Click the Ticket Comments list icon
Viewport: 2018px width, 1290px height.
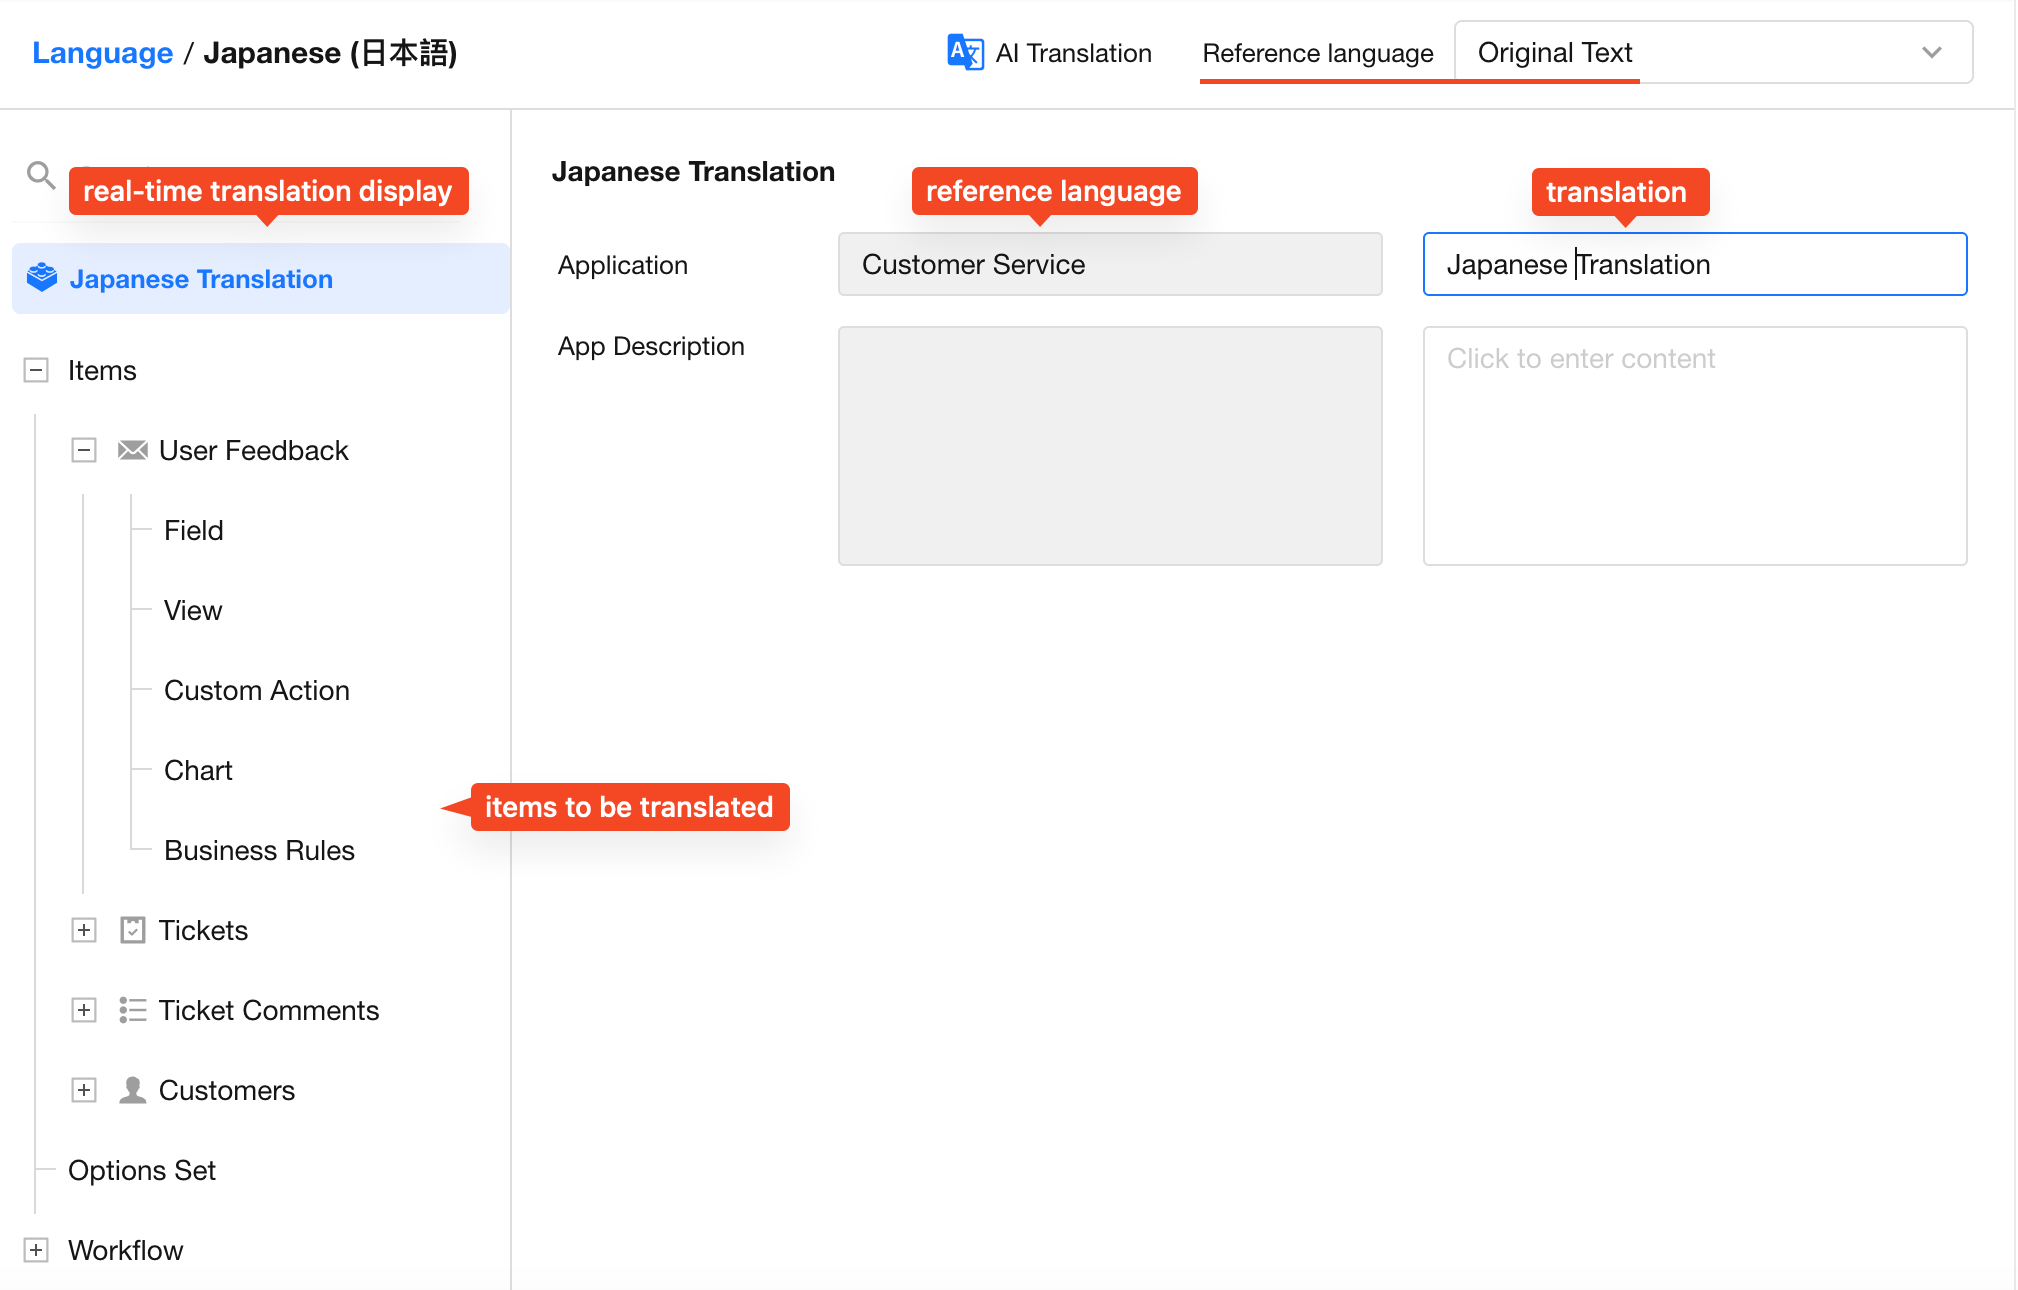133,1010
